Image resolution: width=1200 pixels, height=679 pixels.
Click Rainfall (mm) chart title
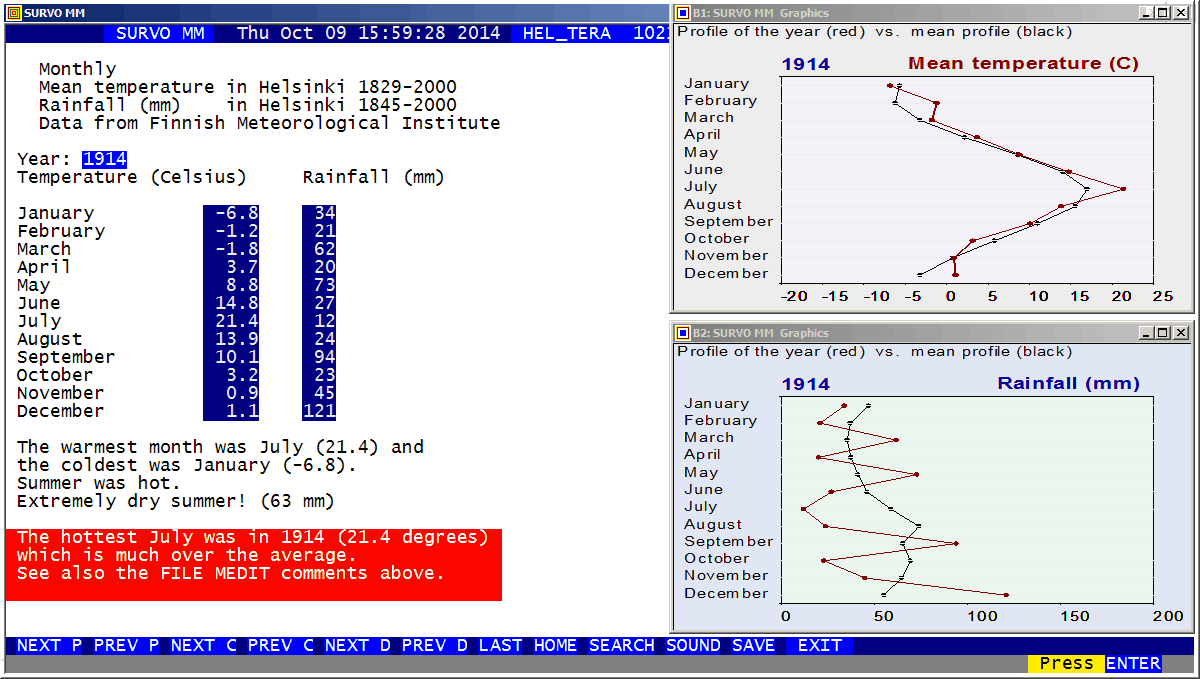1068,384
